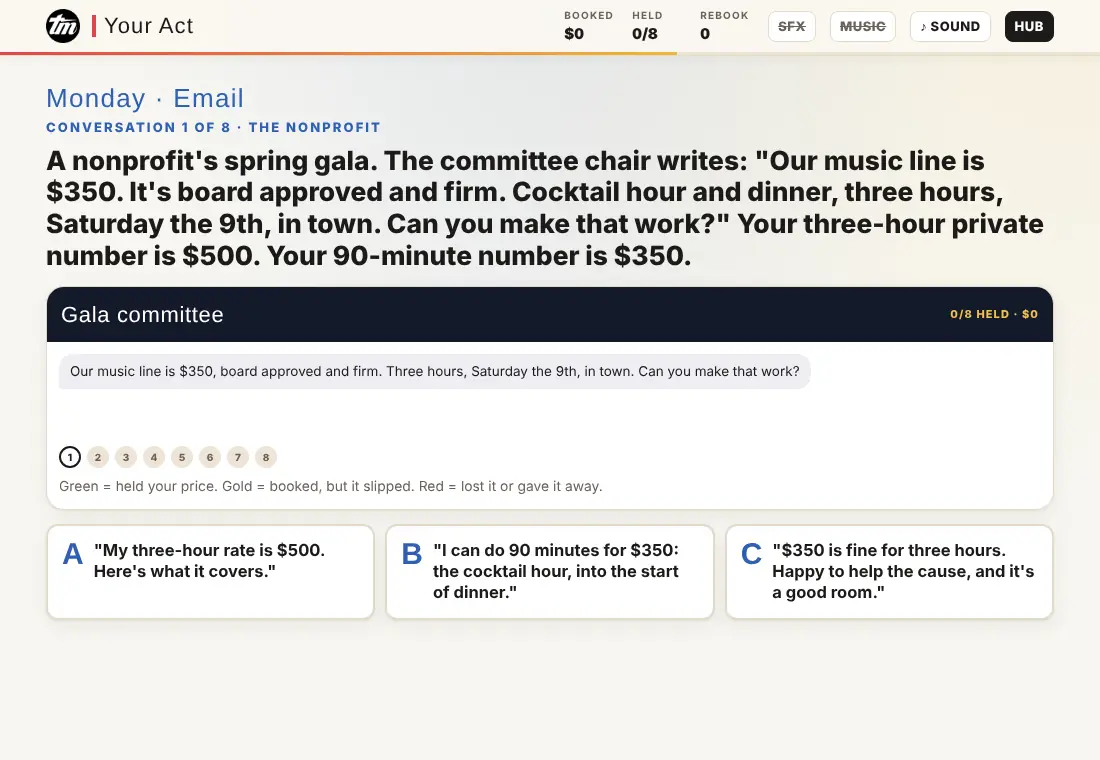Select conversation step circle 8
Image resolution: width=1100 pixels, height=760 pixels.
266,457
